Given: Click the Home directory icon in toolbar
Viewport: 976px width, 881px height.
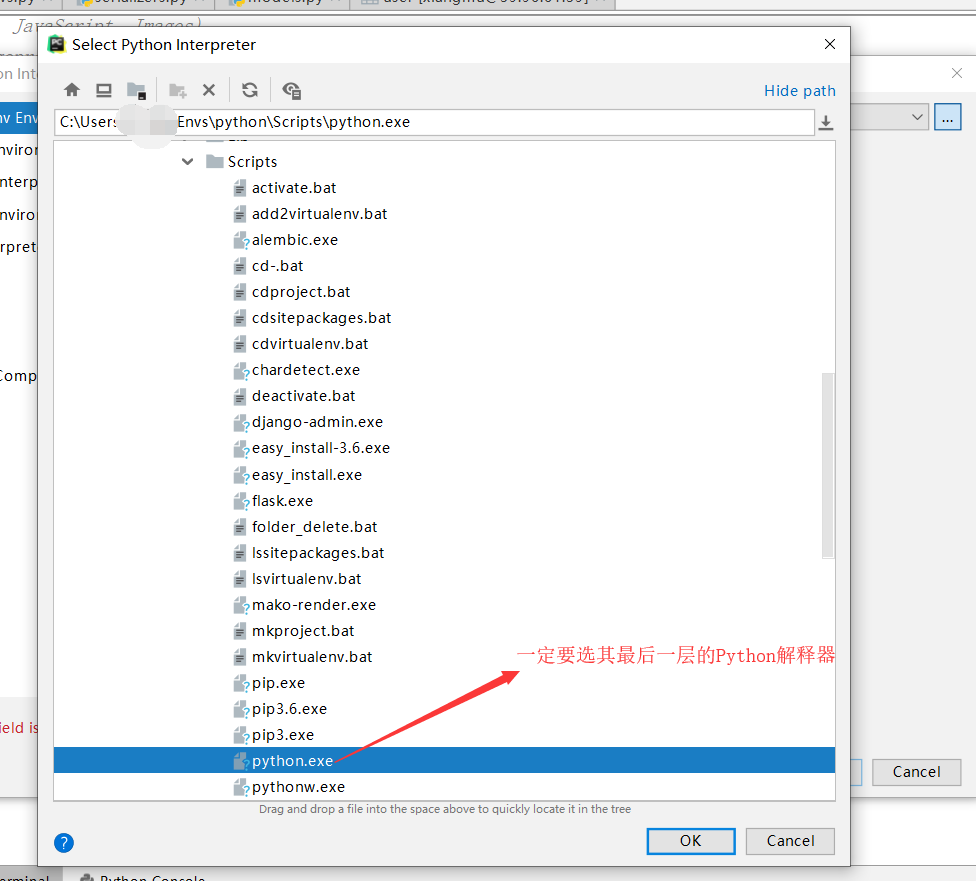Looking at the screenshot, I should pyautogui.click(x=71, y=90).
